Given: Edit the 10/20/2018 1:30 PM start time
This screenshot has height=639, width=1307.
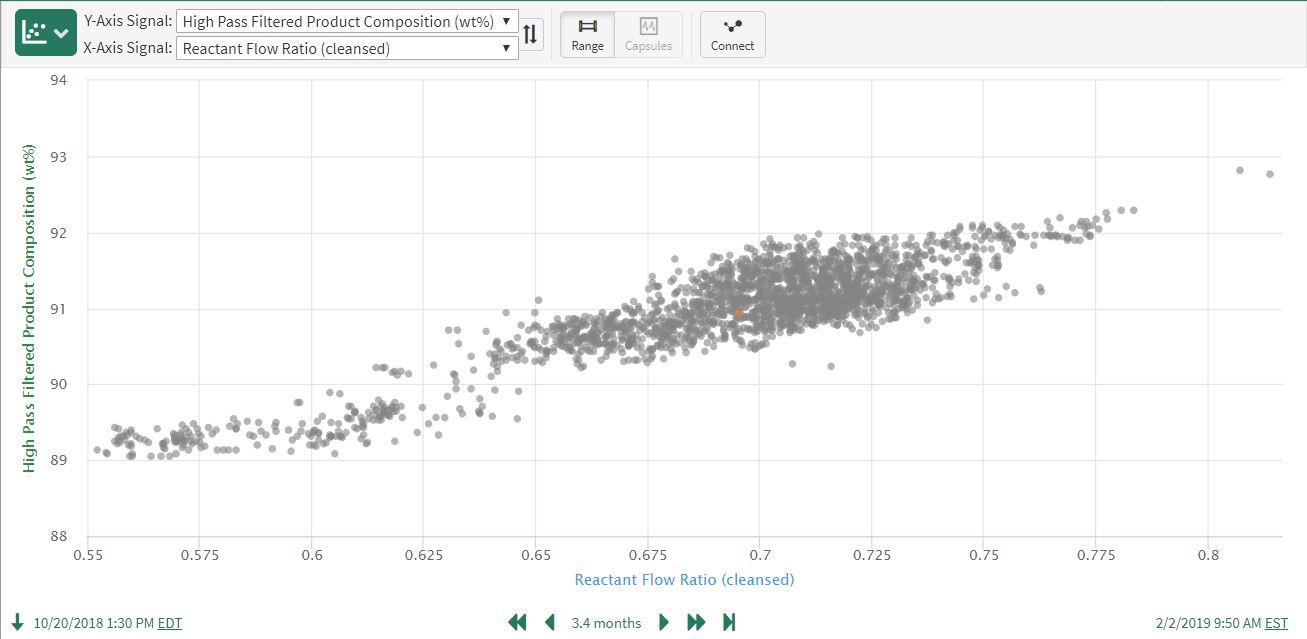Looking at the screenshot, I should 94,623.
